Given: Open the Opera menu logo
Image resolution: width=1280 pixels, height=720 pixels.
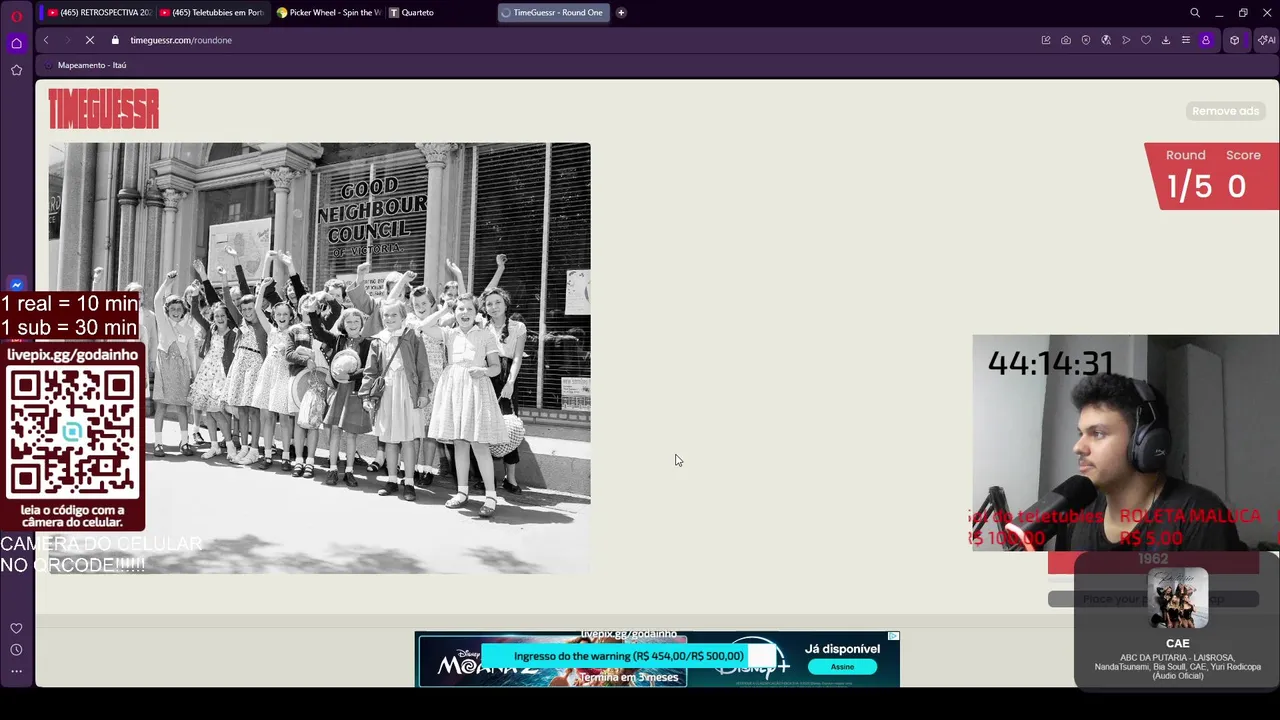Looking at the screenshot, I should [16, 16].
